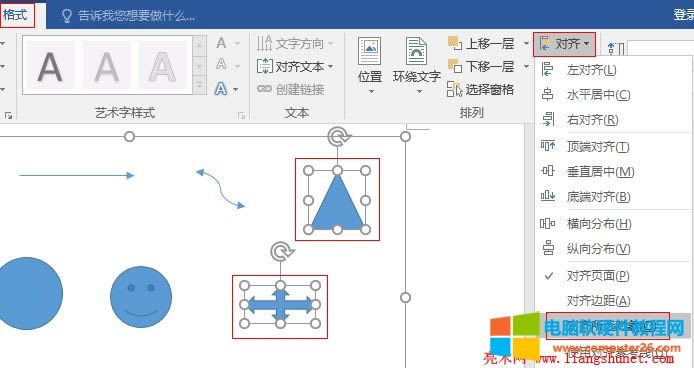This screenshot has width=694, height=368.
Task: Click the 文字方向 button
Action: (295, 43)
